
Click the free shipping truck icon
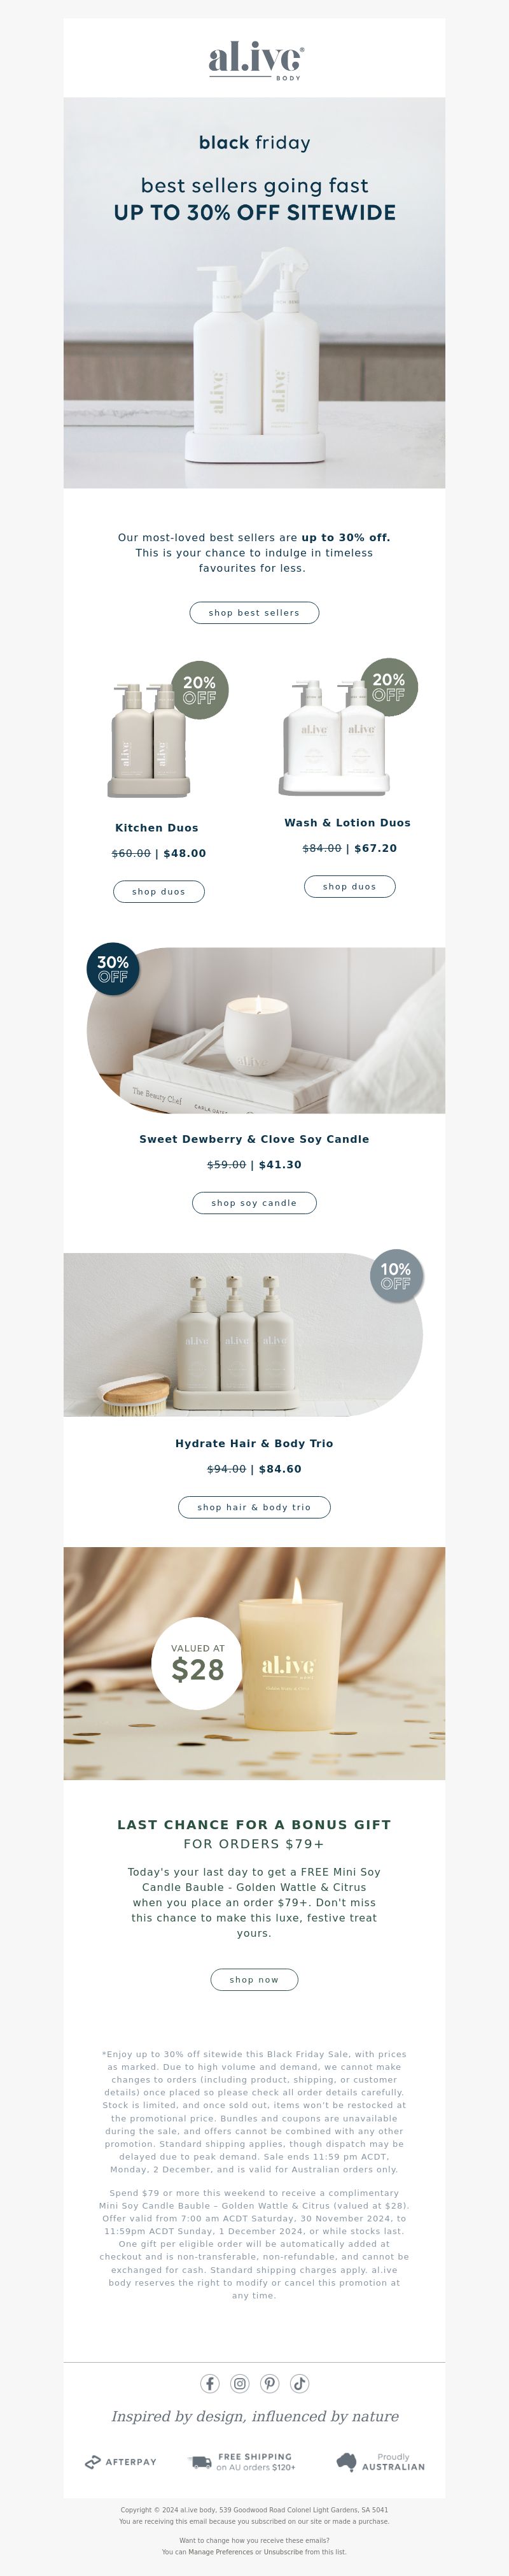[x=200, y=2461]
